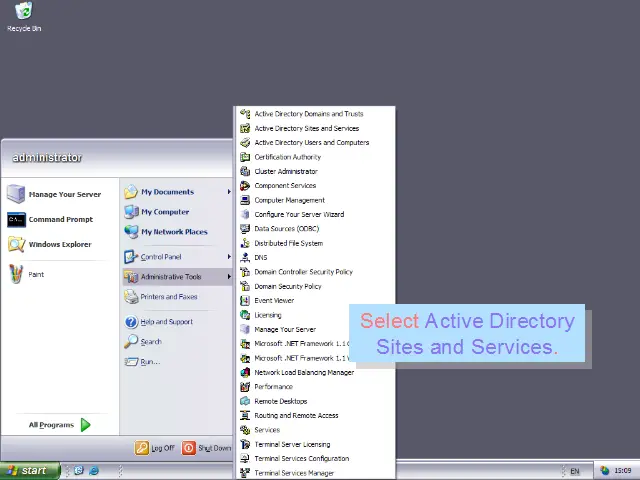Screen dimensions: 640x480
Task: Launch Cluster Administrator icon
Action: pos(245,171)
